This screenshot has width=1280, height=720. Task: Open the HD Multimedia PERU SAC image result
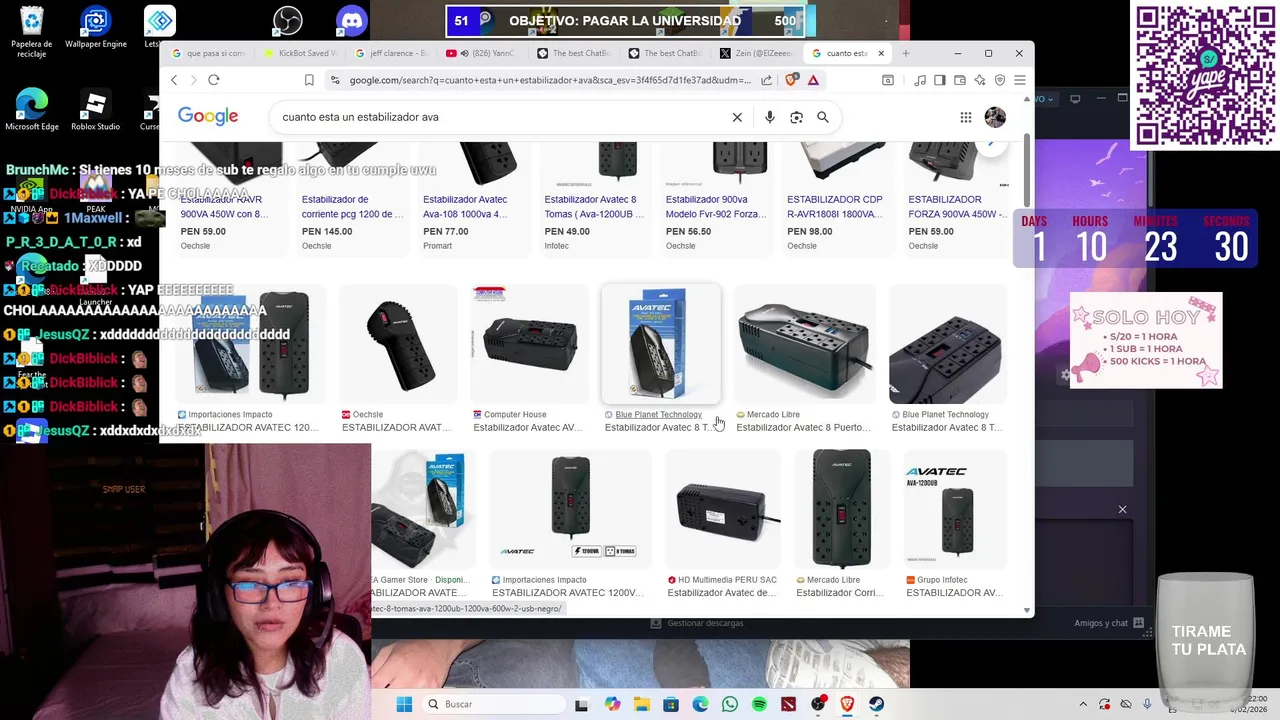click(724, 508)
